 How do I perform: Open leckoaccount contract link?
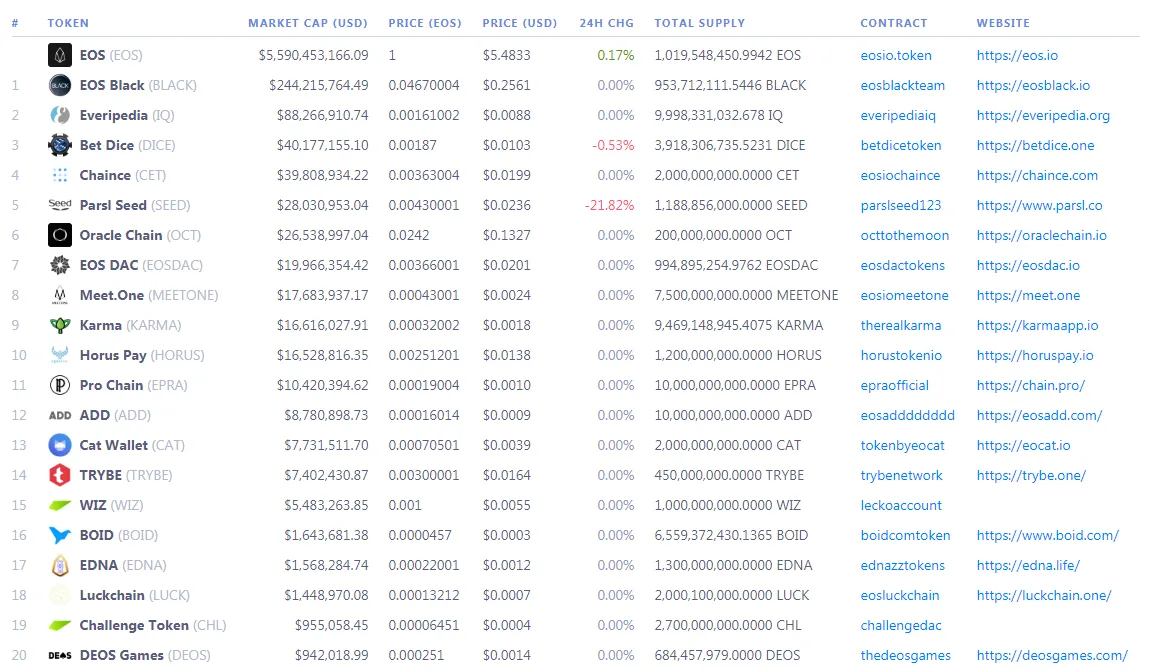(901, 505)
